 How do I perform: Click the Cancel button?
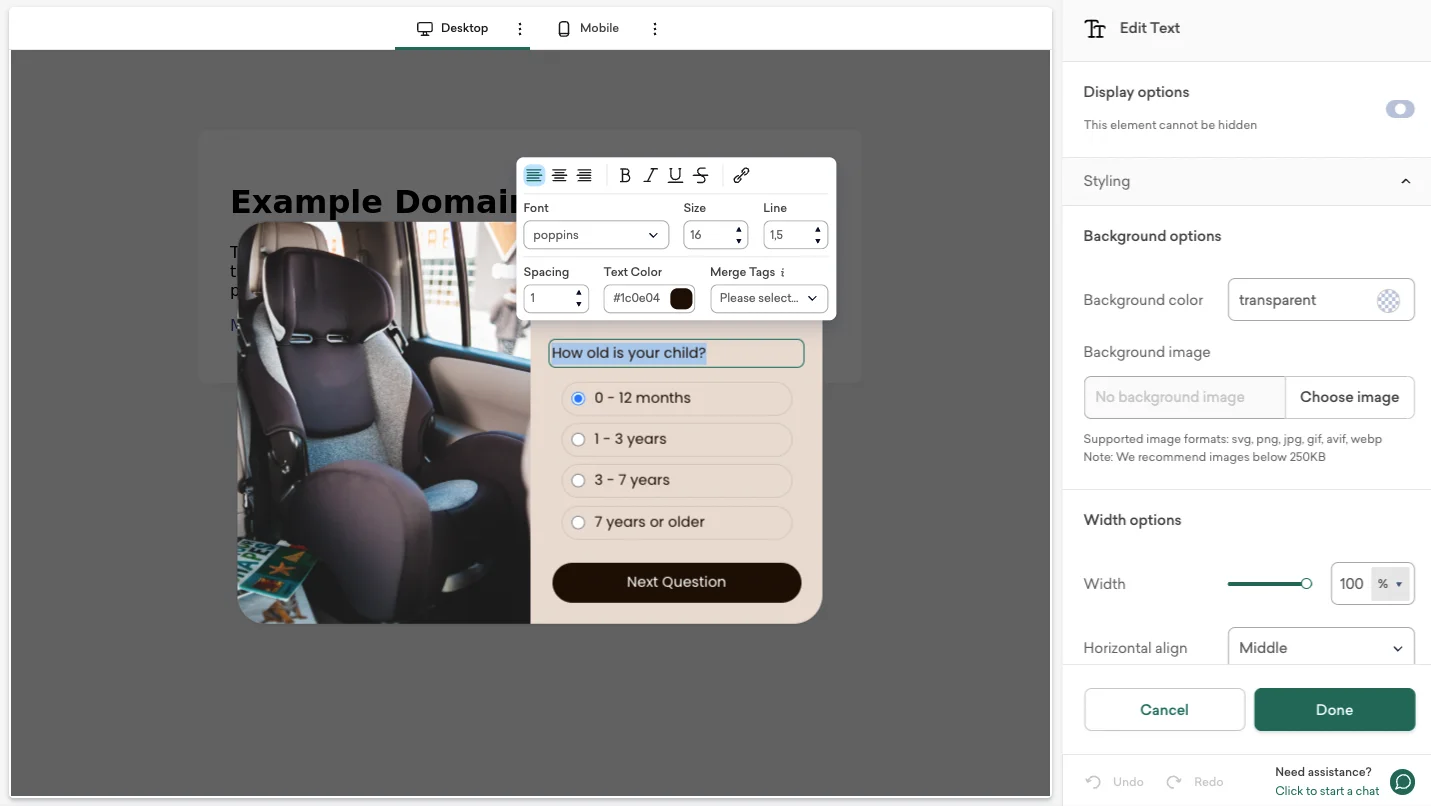[x=1164, y=710]
